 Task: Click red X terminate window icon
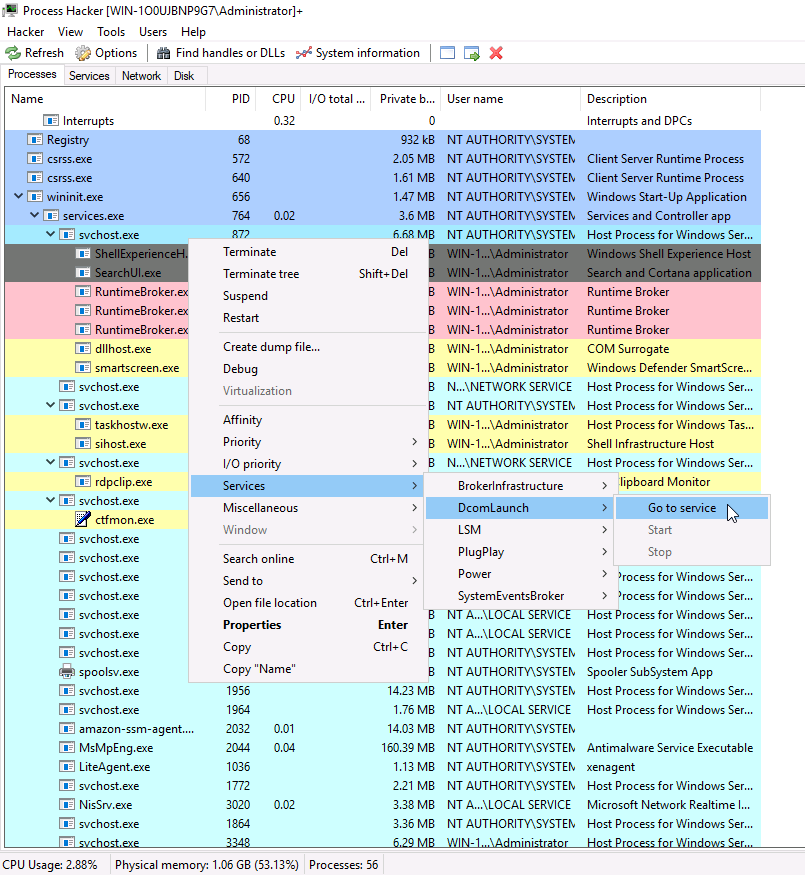[496, 53]
